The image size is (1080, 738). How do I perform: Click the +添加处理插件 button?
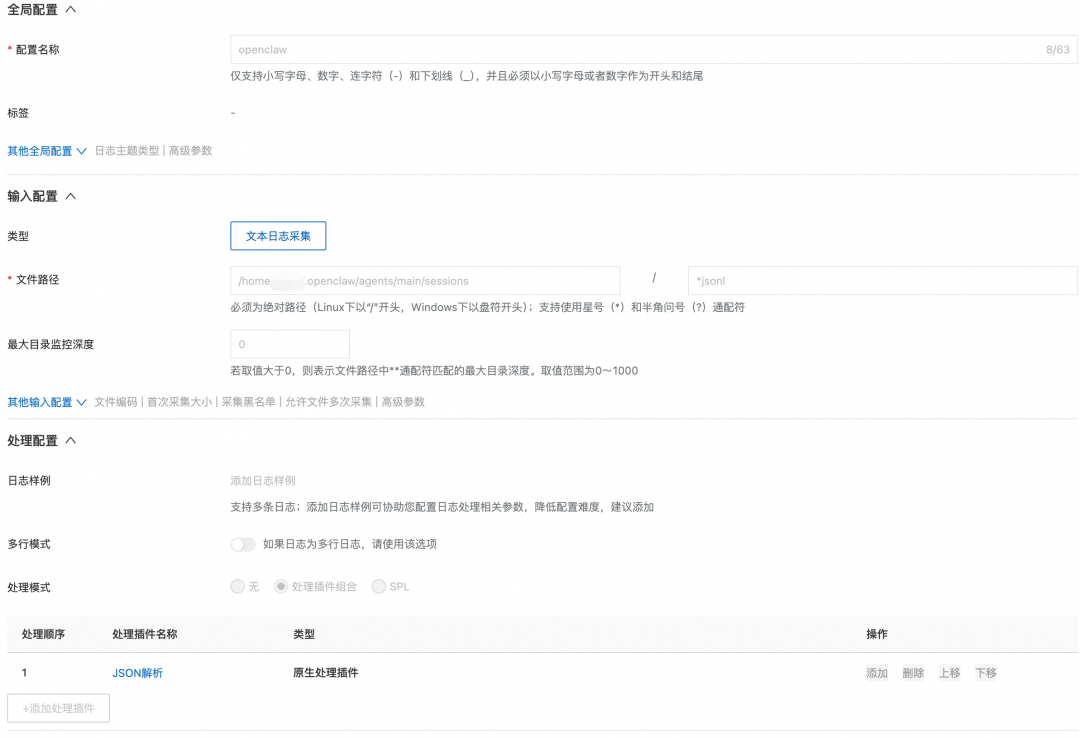click(x=58, y=707)
